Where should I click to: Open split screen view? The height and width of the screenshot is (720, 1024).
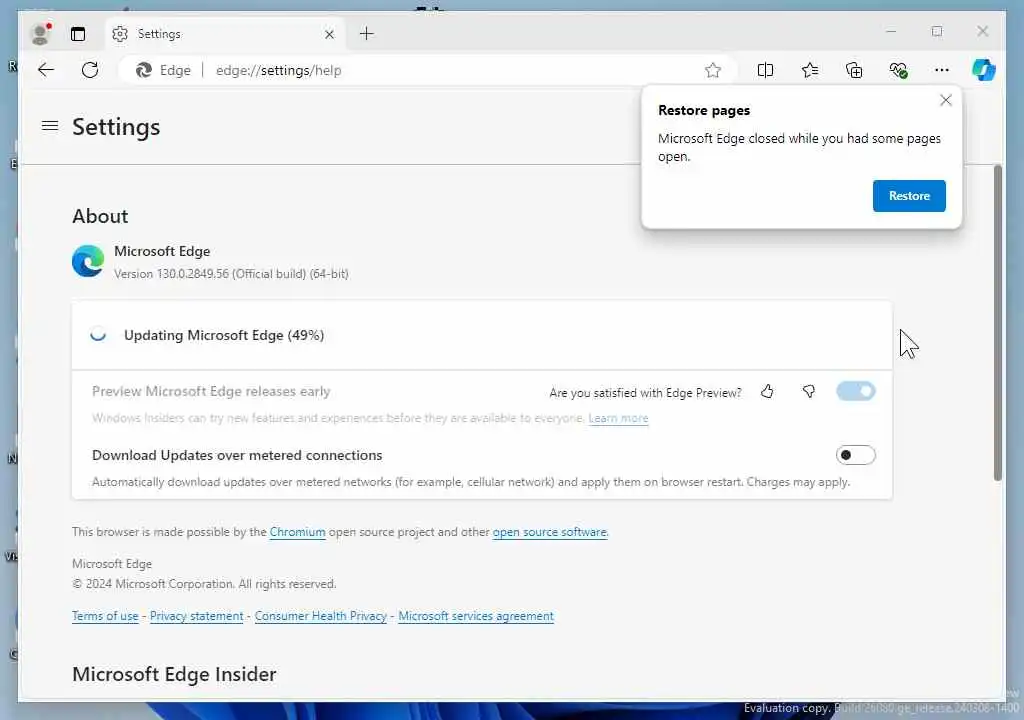point(765,70)
